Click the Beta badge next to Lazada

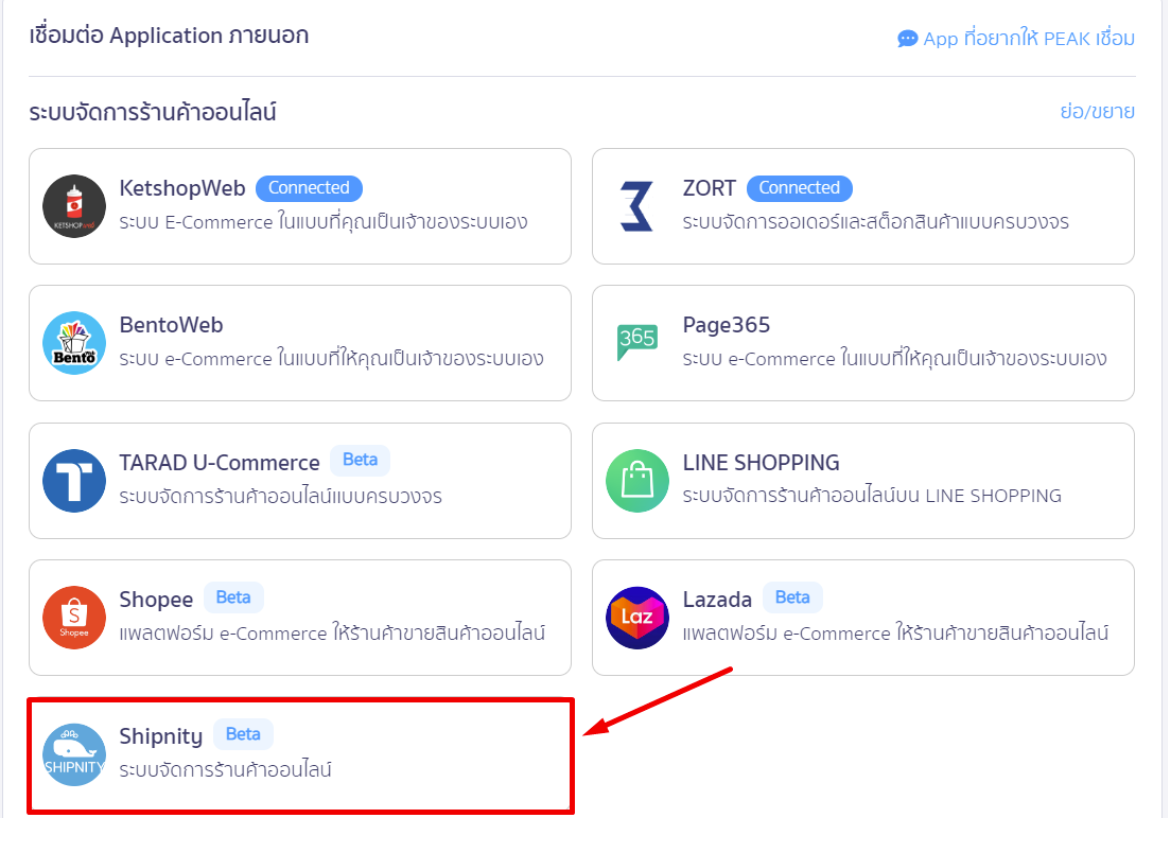[x=793, y=598]
